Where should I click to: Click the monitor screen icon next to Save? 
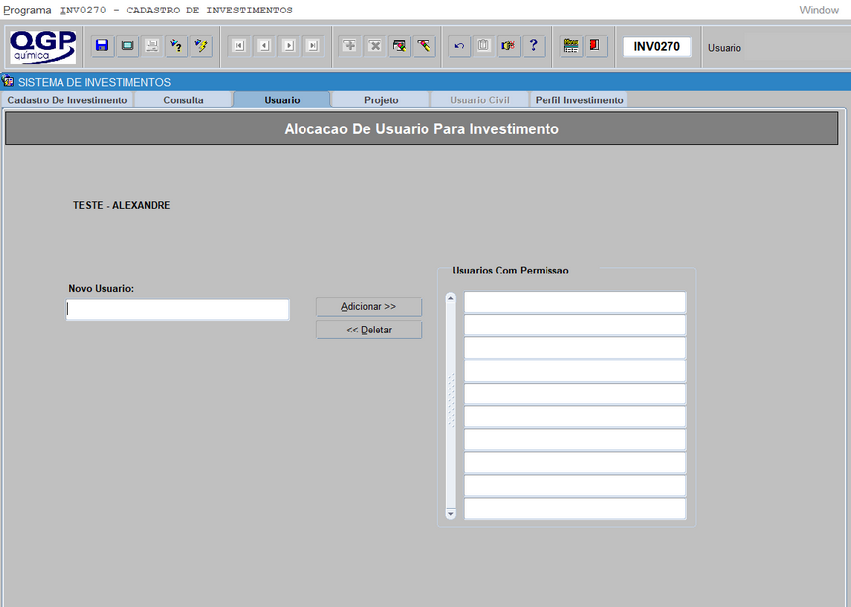(127, 46)
